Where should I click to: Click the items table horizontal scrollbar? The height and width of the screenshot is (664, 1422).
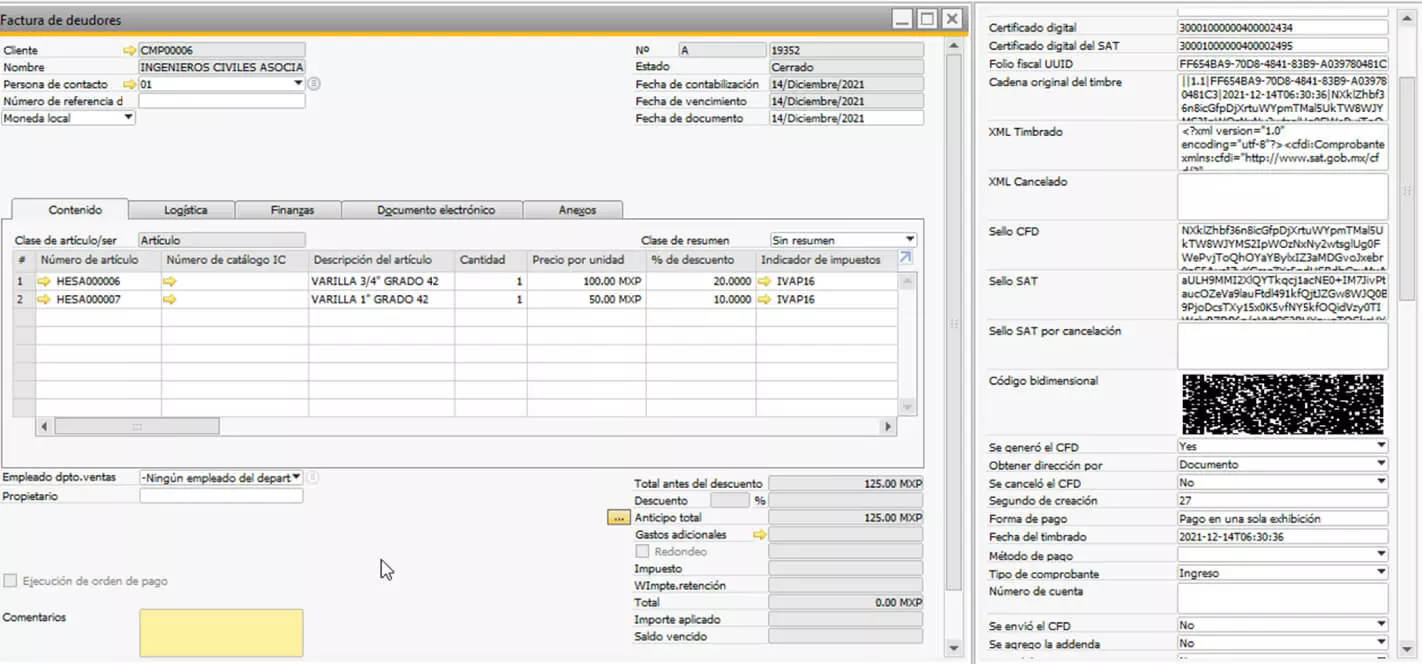pos(137,427)
